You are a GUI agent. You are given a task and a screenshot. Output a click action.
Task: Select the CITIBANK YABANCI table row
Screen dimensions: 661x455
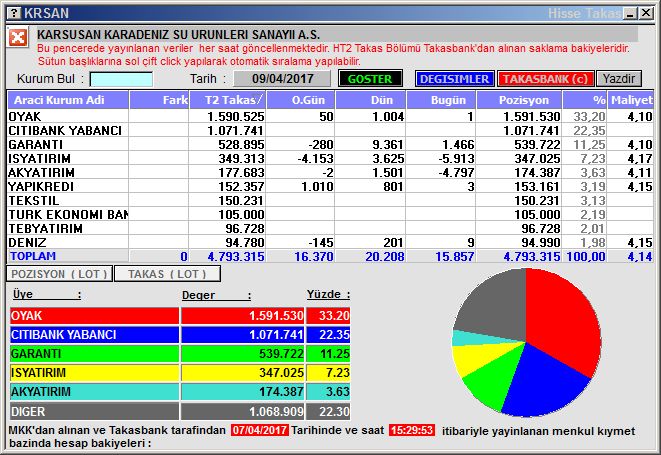pyautogui.click(x=330, y=130)
